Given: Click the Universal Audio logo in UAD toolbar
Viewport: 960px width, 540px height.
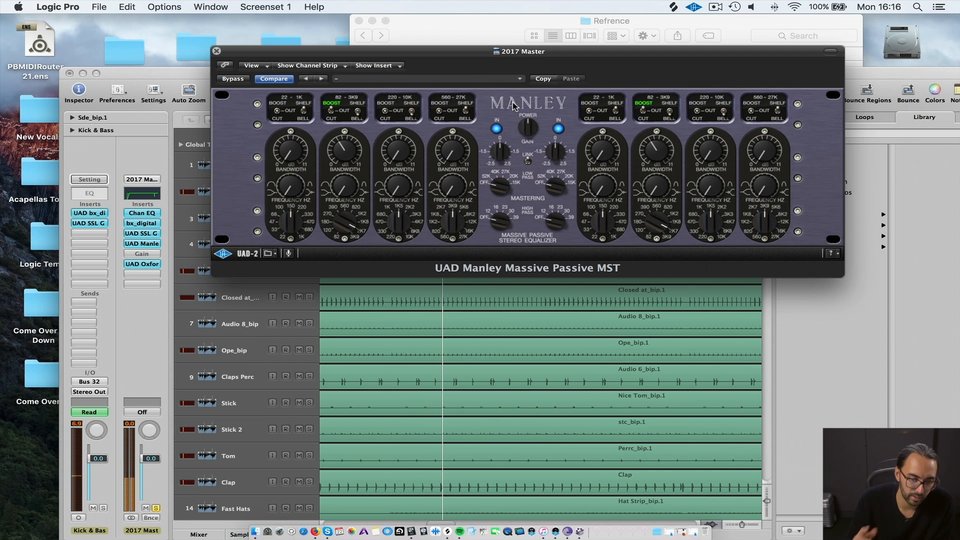Looking at the screenshot, I should [223, 253].
